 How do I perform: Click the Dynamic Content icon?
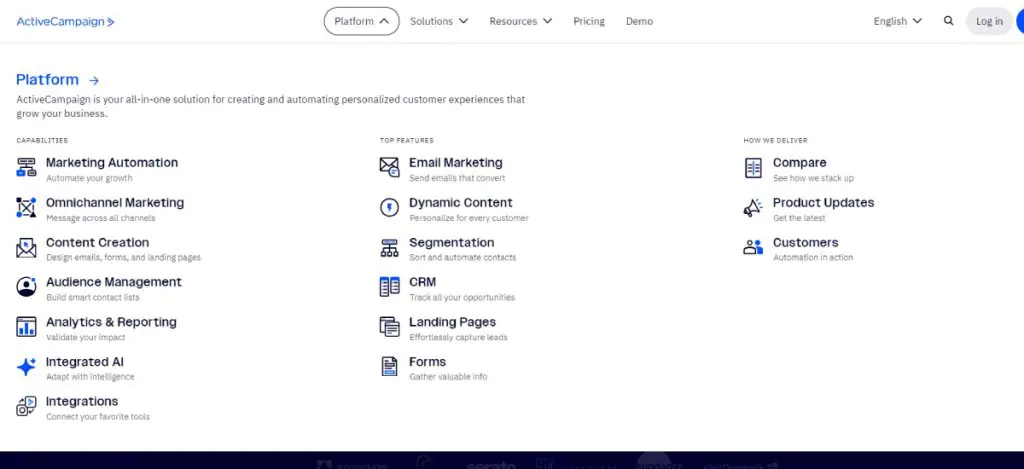389,208
